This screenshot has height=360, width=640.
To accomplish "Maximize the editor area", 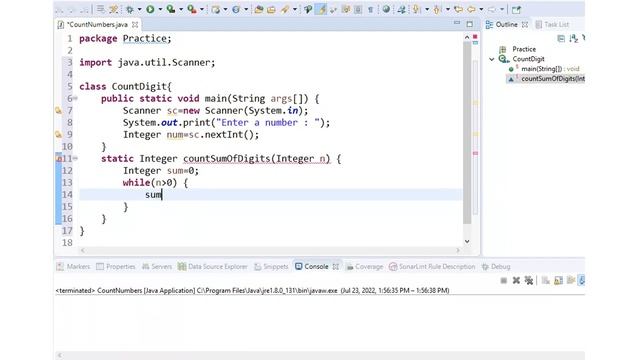I will pyautogui.click(x=470, y=24).
